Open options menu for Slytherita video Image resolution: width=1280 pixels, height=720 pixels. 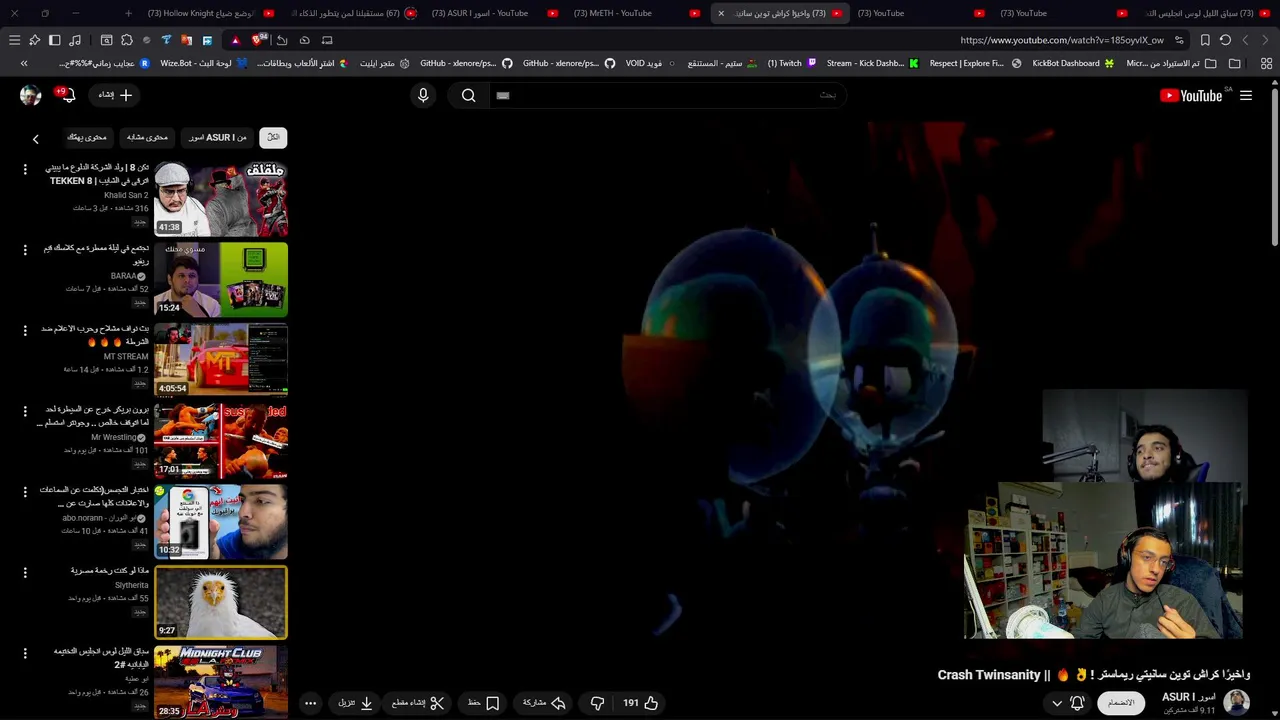click(x=25, y=572)
